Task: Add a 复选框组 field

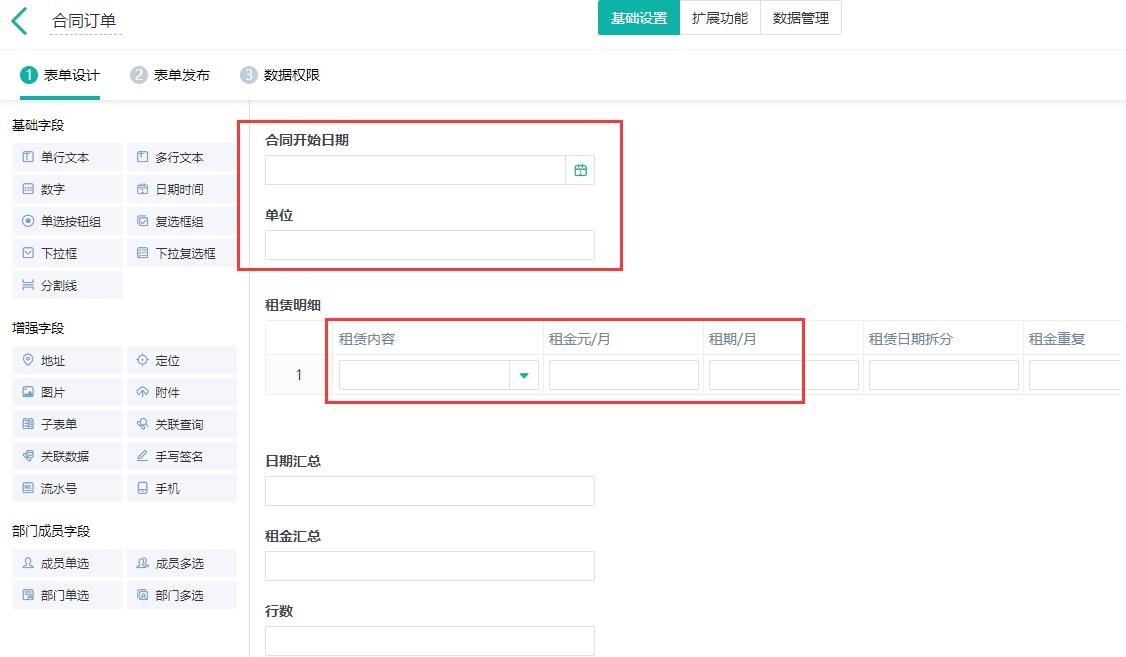Action: point(182,221)
